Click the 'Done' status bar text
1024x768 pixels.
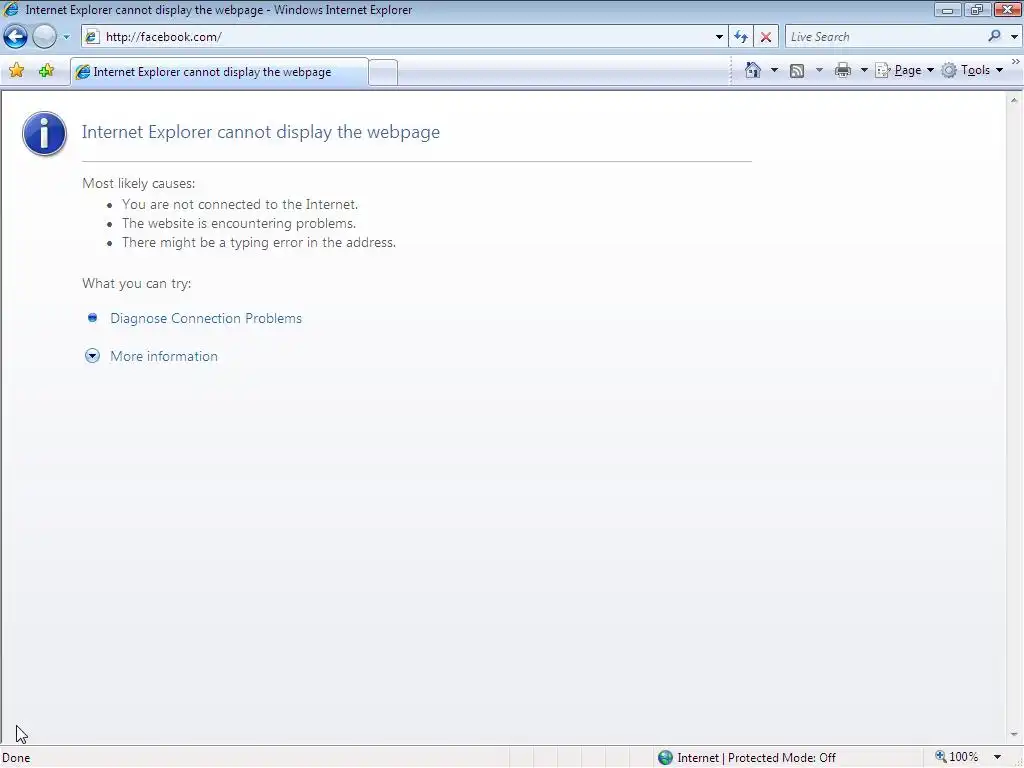[x=16, y=758]
